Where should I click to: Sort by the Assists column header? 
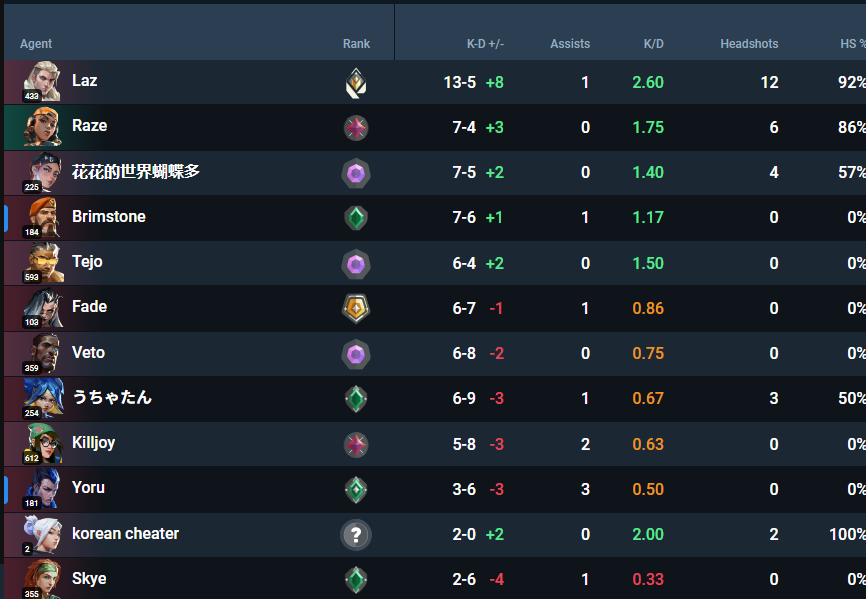(x=570, y=44)
